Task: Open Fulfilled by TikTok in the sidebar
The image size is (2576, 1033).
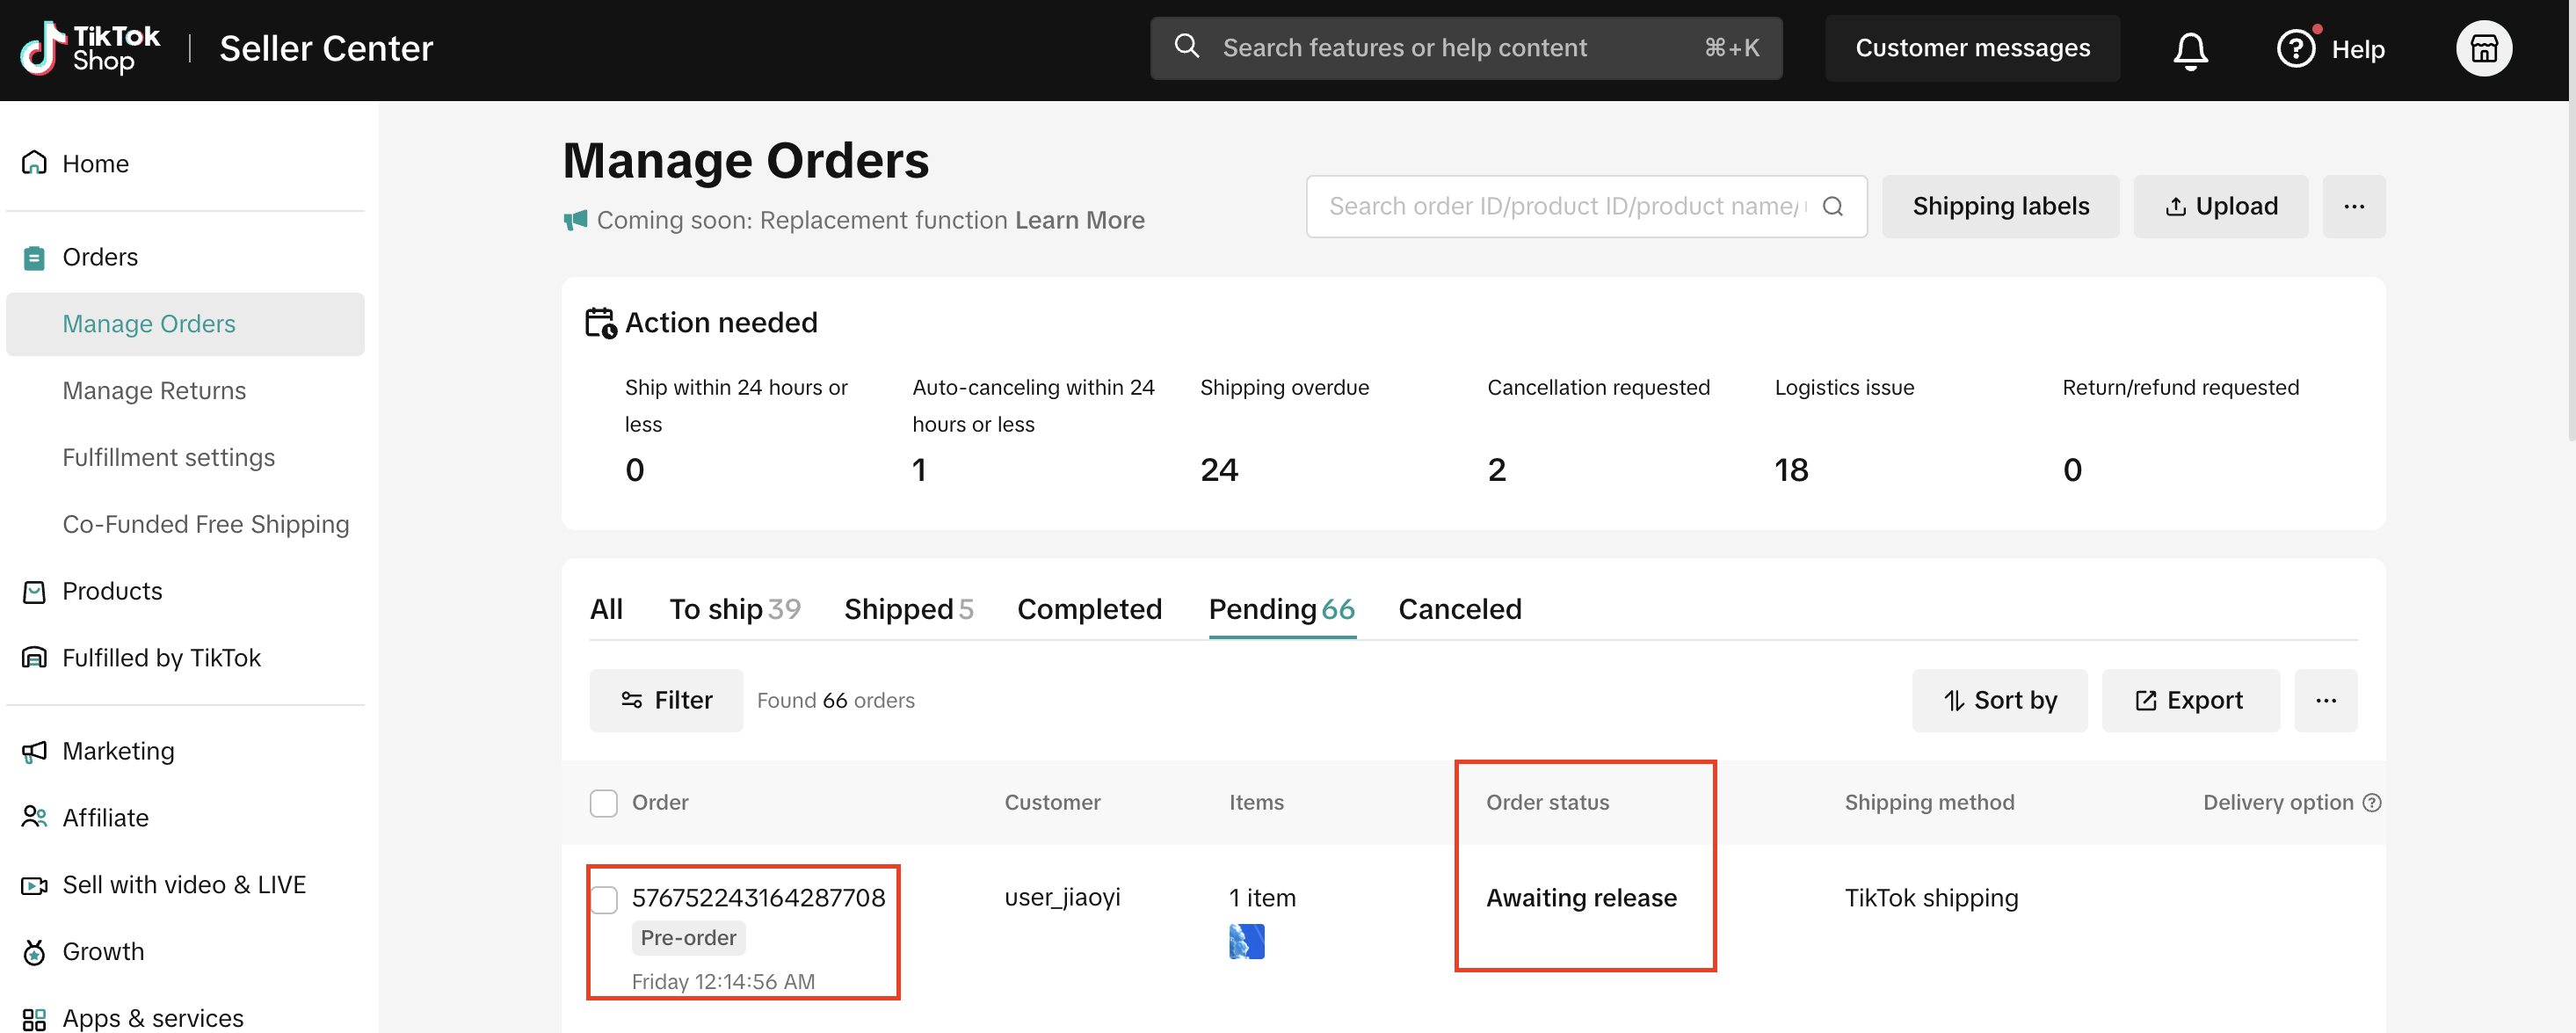Action: (x=161, y=657)
